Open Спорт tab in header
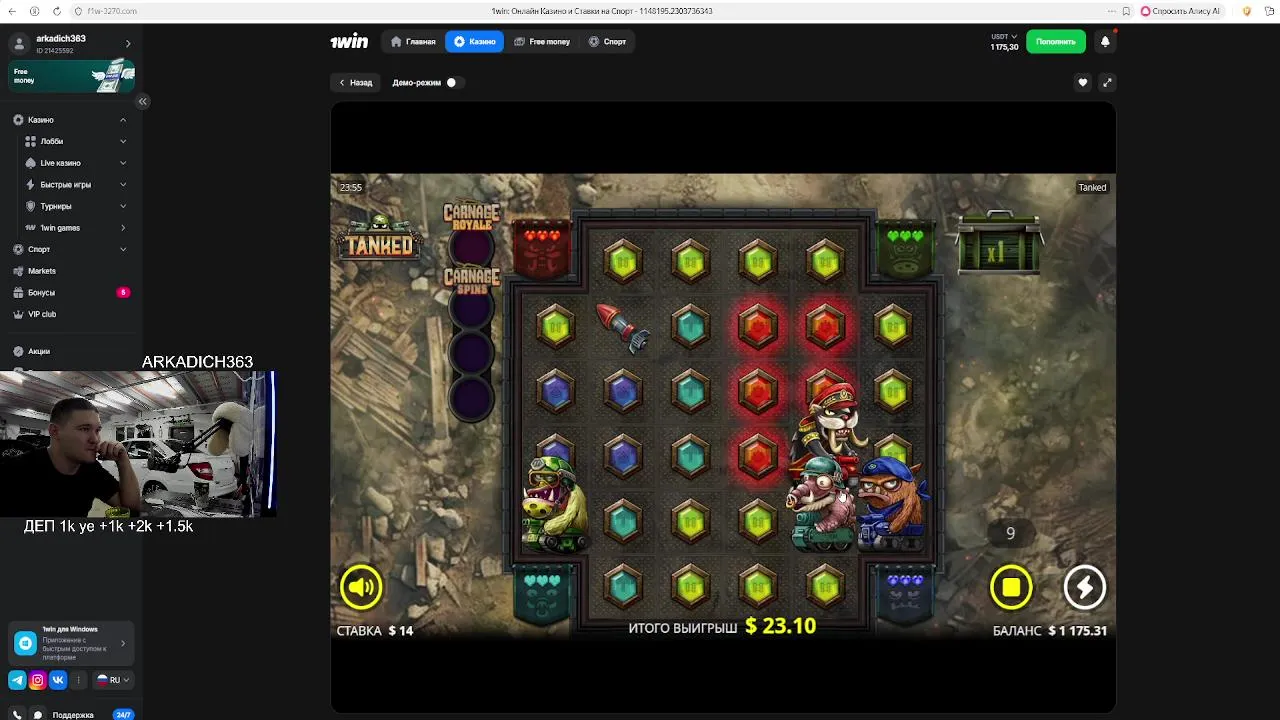This screenshot has height=720, width=1280. coord(607,42)
